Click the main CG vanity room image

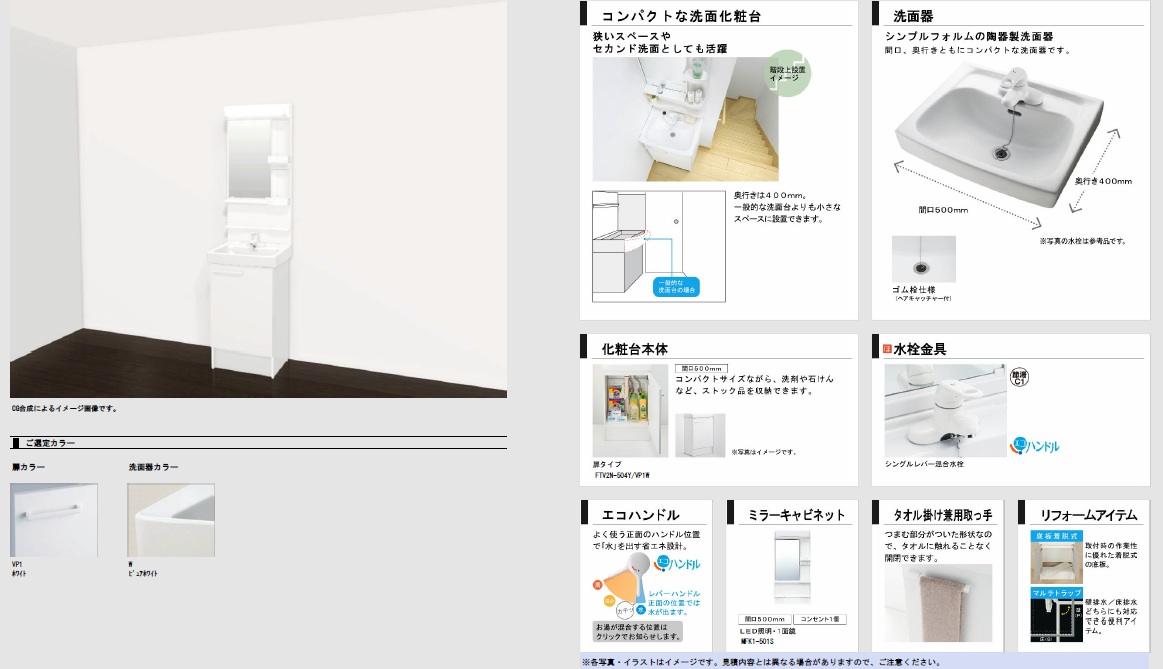tap(258, 200)
